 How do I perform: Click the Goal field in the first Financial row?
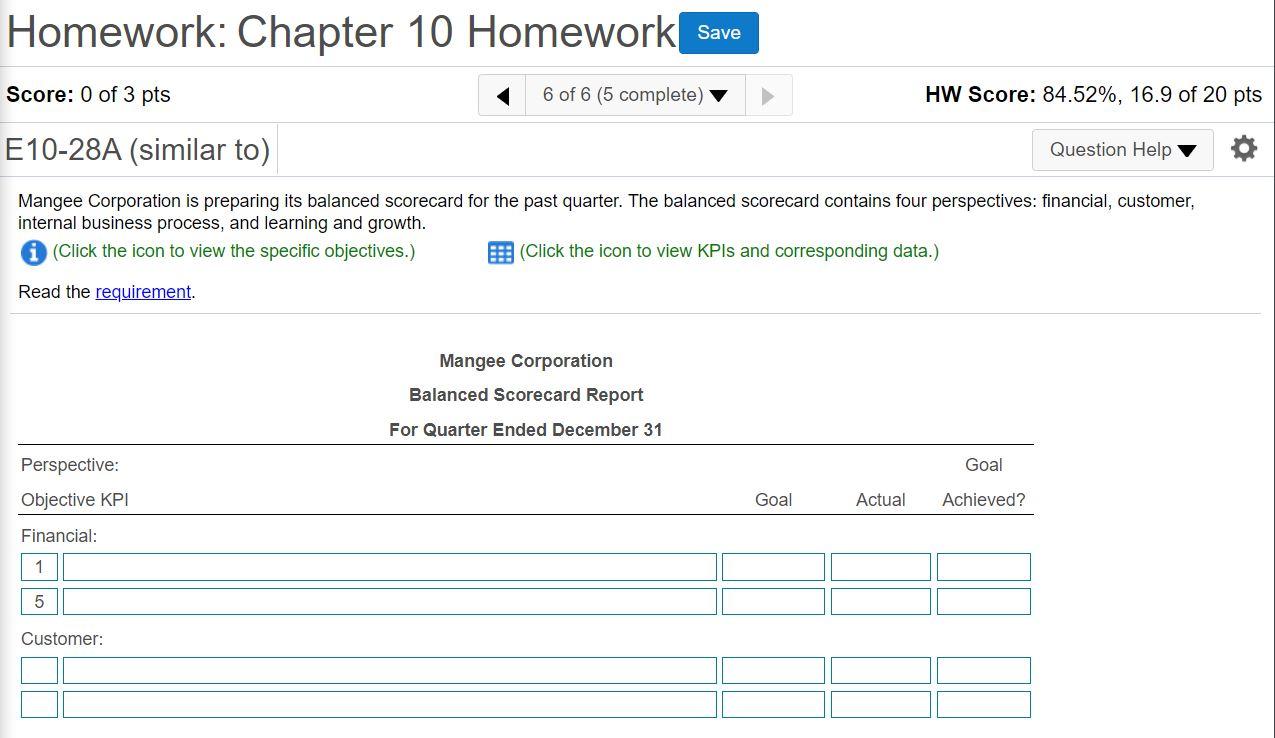773,566
